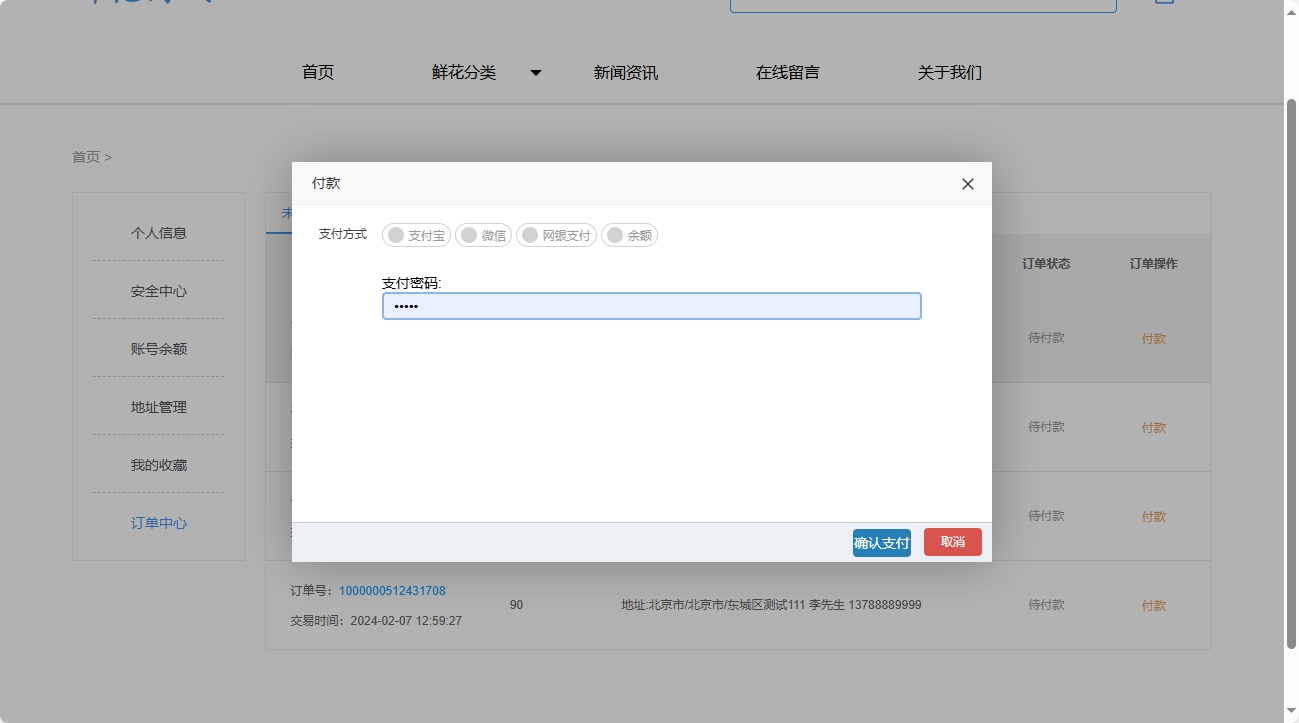Open 个人信息 in the sidebar

158,232
